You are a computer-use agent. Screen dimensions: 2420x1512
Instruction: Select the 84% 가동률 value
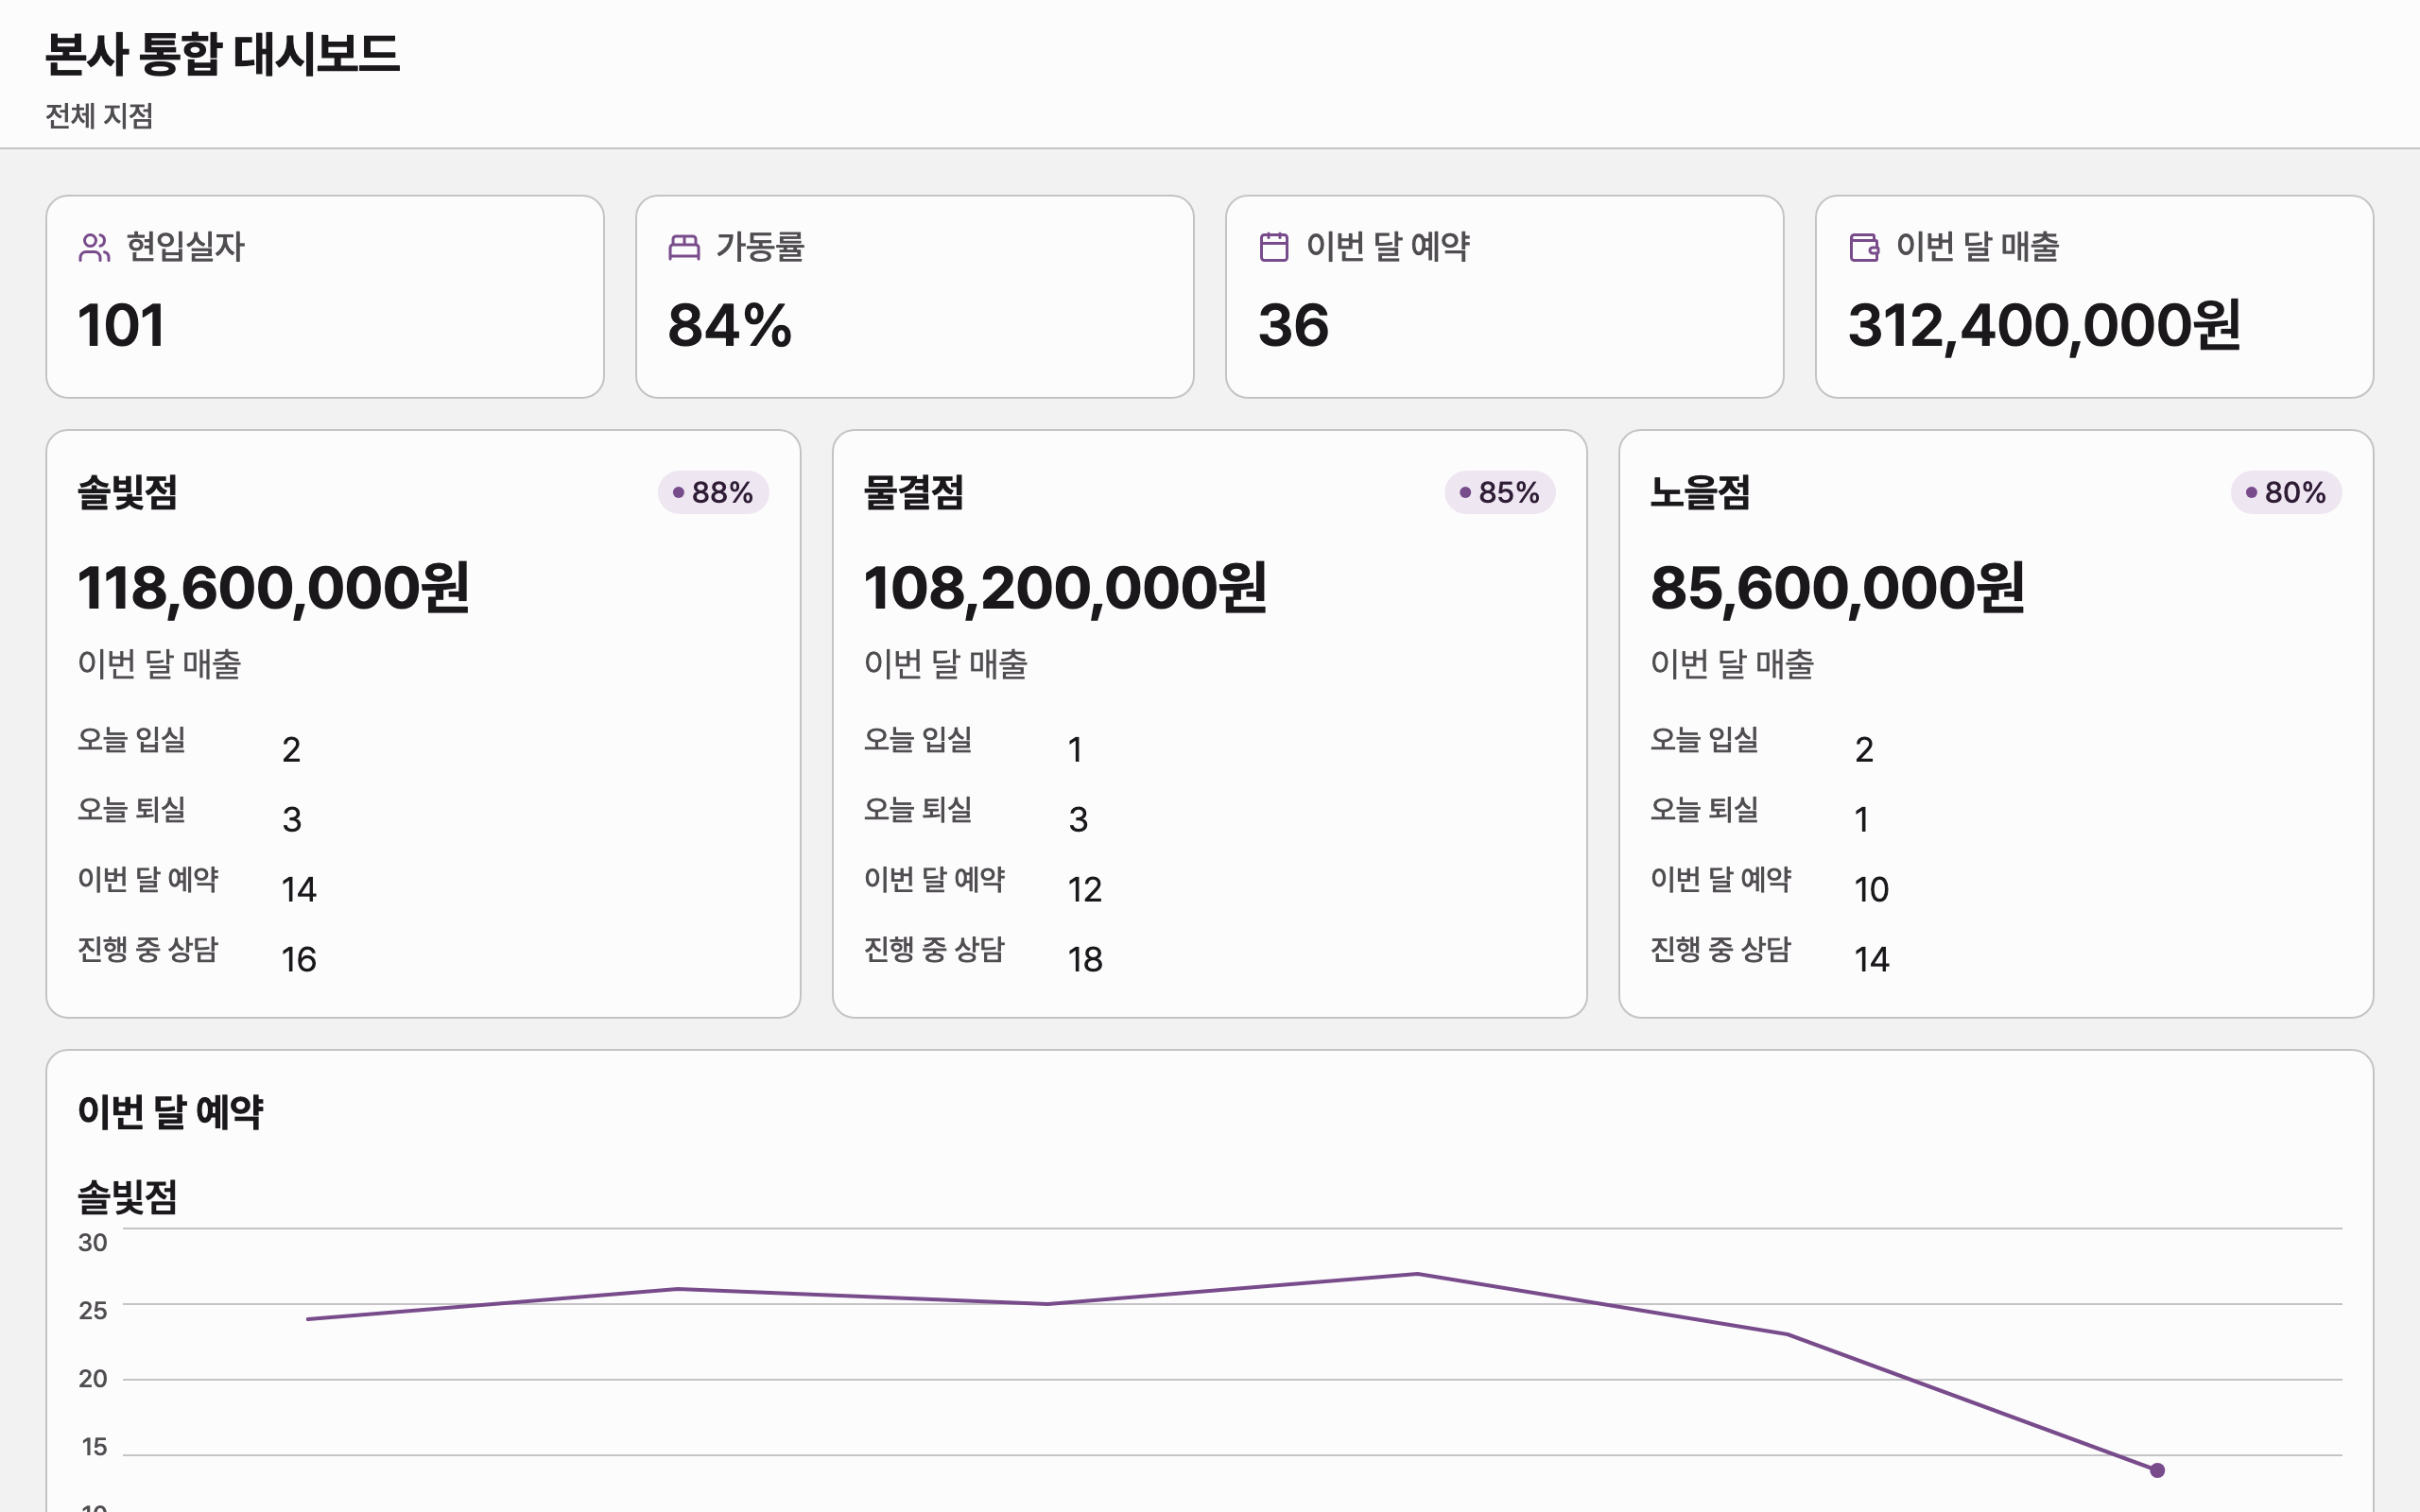point(730,326)
